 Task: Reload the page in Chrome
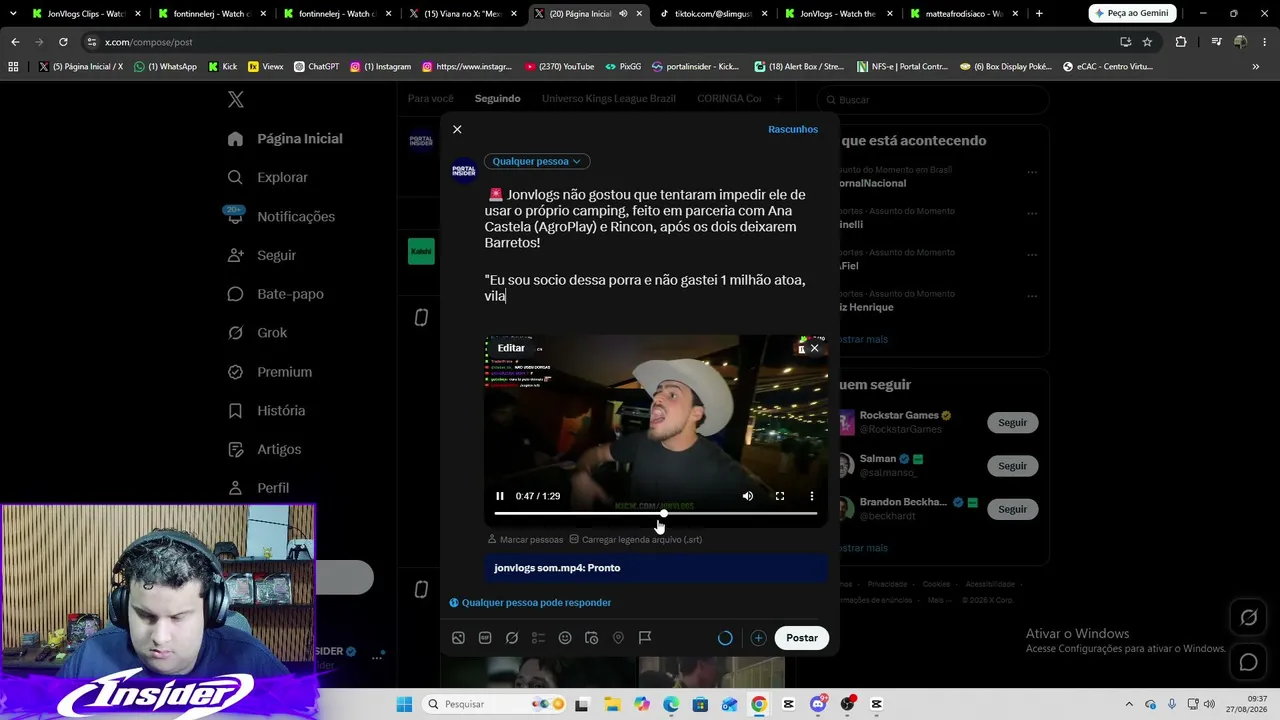coord(63,42)
